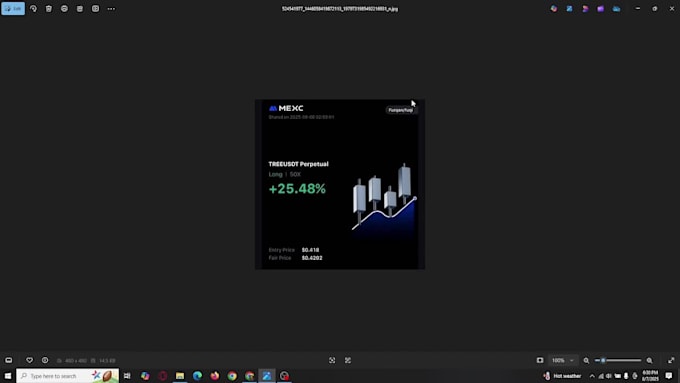Expand the hidden system tray icons chevron
680x383 pixels.
click(592, 376)
